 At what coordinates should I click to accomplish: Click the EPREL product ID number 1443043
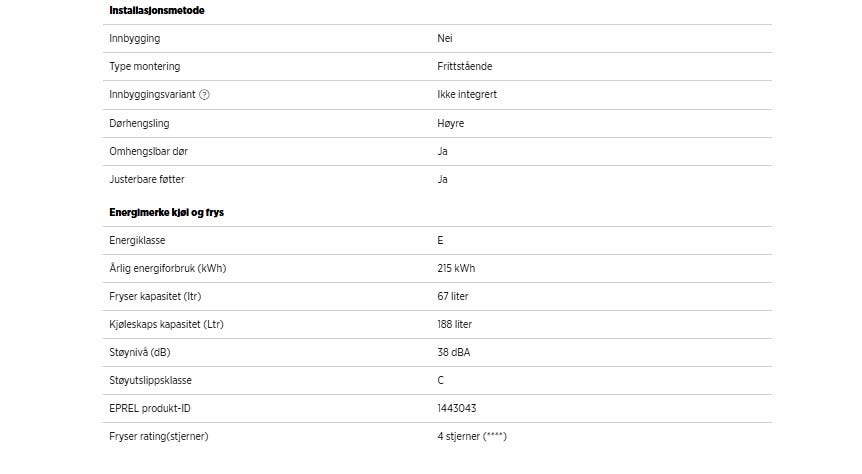(x=457, y=408)
